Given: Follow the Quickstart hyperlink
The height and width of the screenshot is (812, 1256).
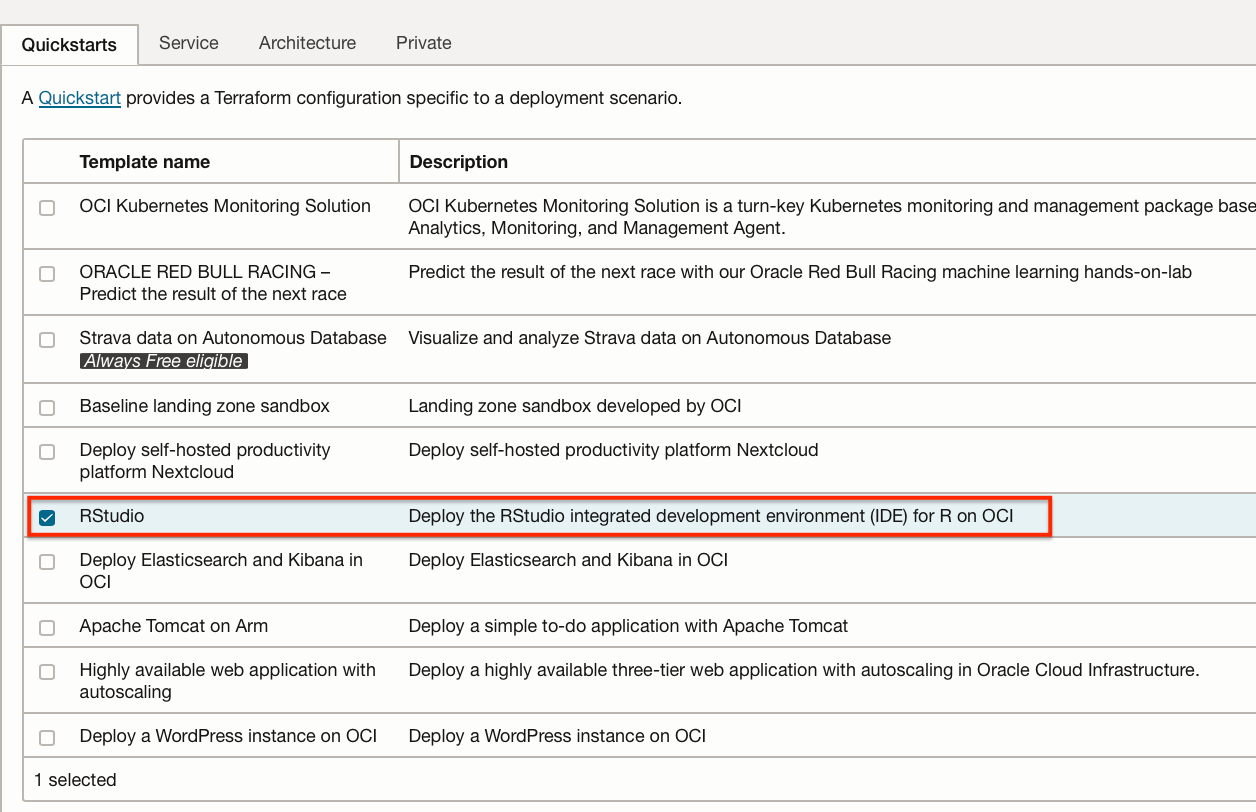Looking at the screenshot, I should pyautogui.click(x=80, y=98).
